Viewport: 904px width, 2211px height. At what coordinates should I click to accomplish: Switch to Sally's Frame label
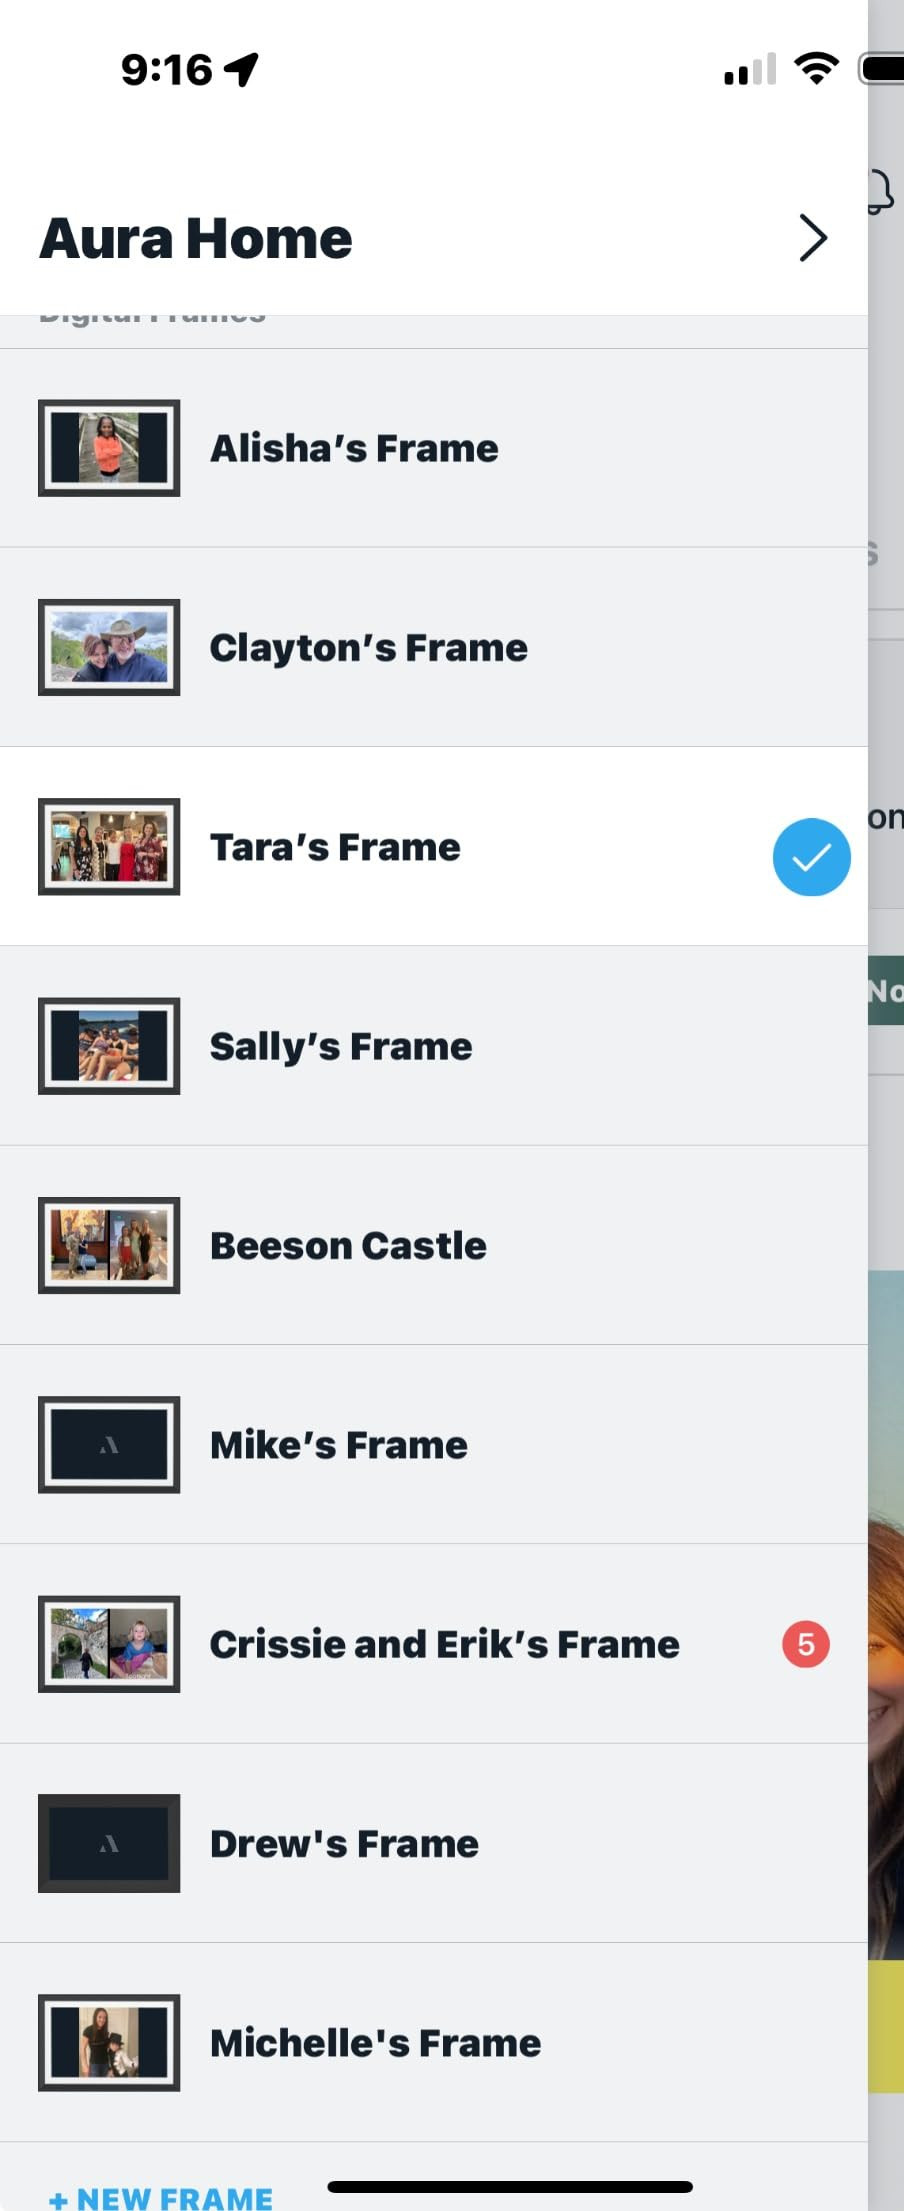click(x=340, y=1047)
